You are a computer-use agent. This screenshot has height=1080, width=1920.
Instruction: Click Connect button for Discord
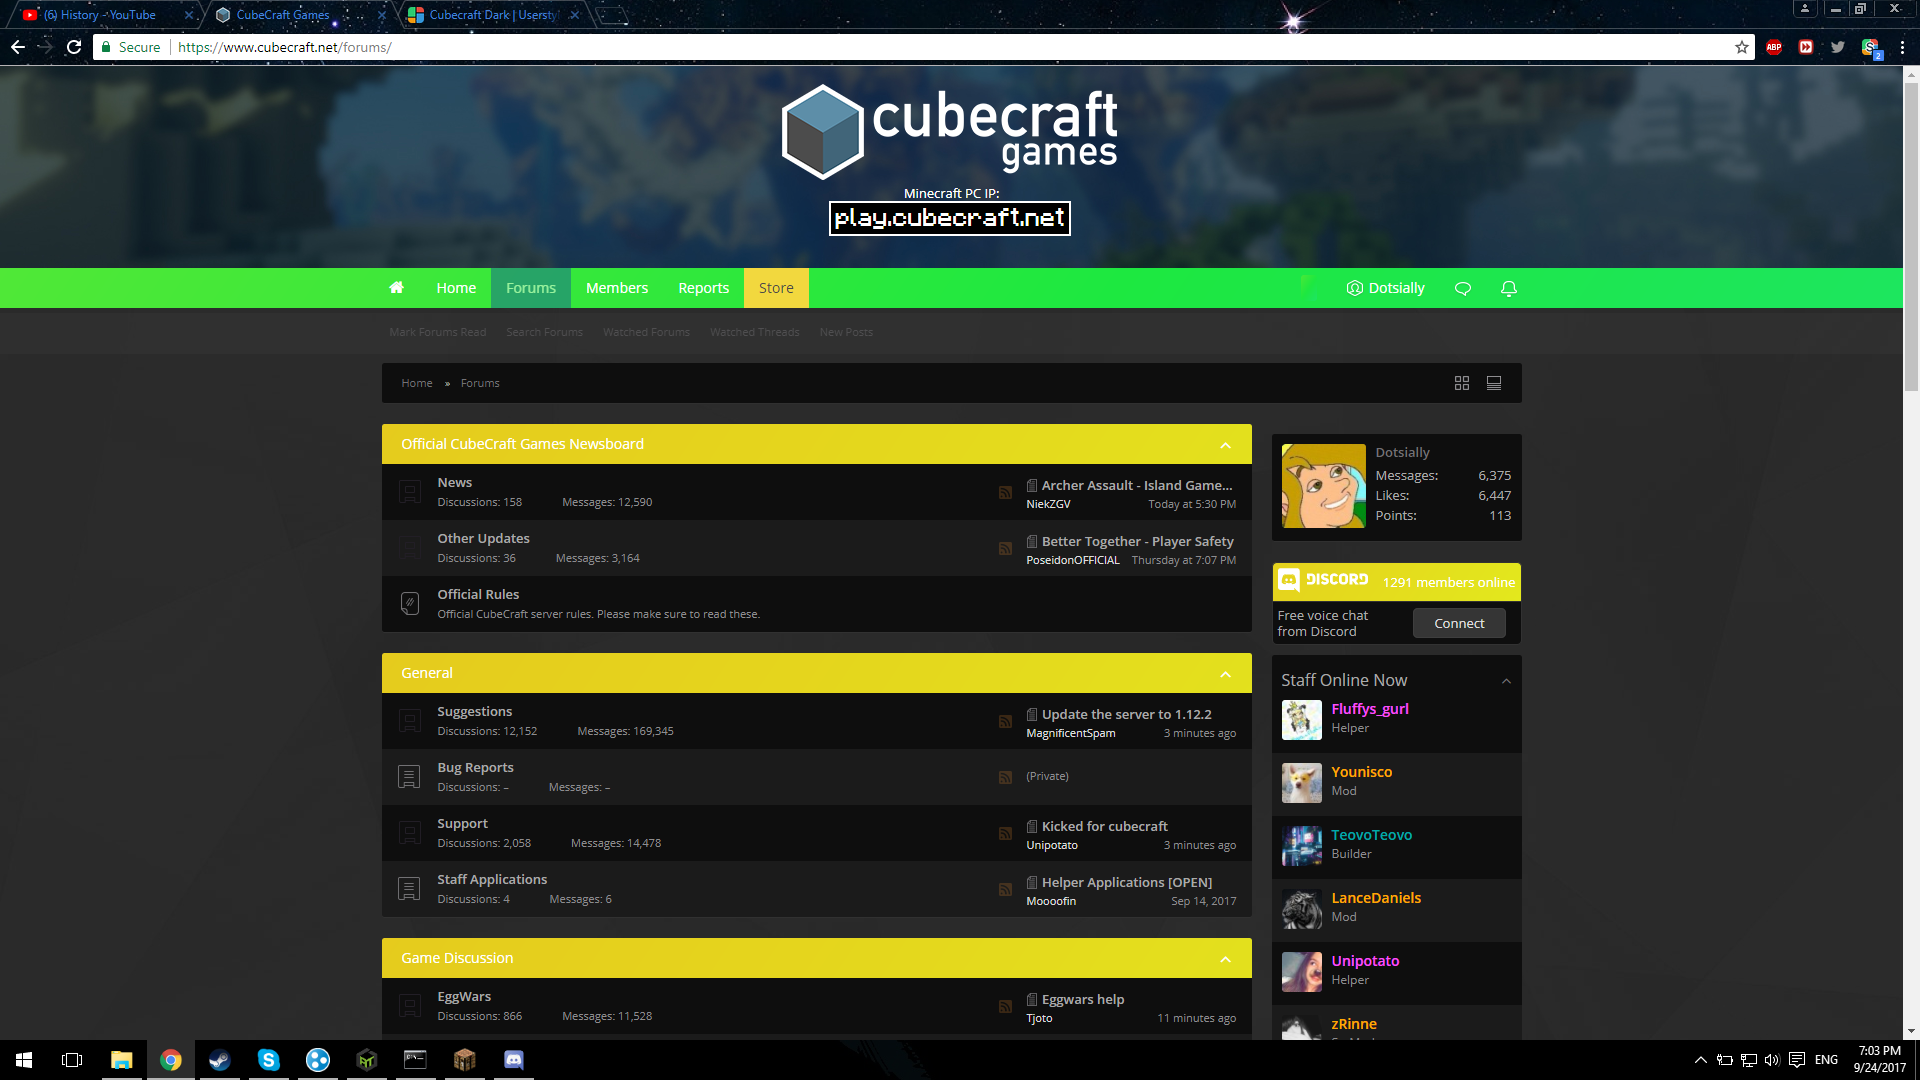coord(1459,623)
